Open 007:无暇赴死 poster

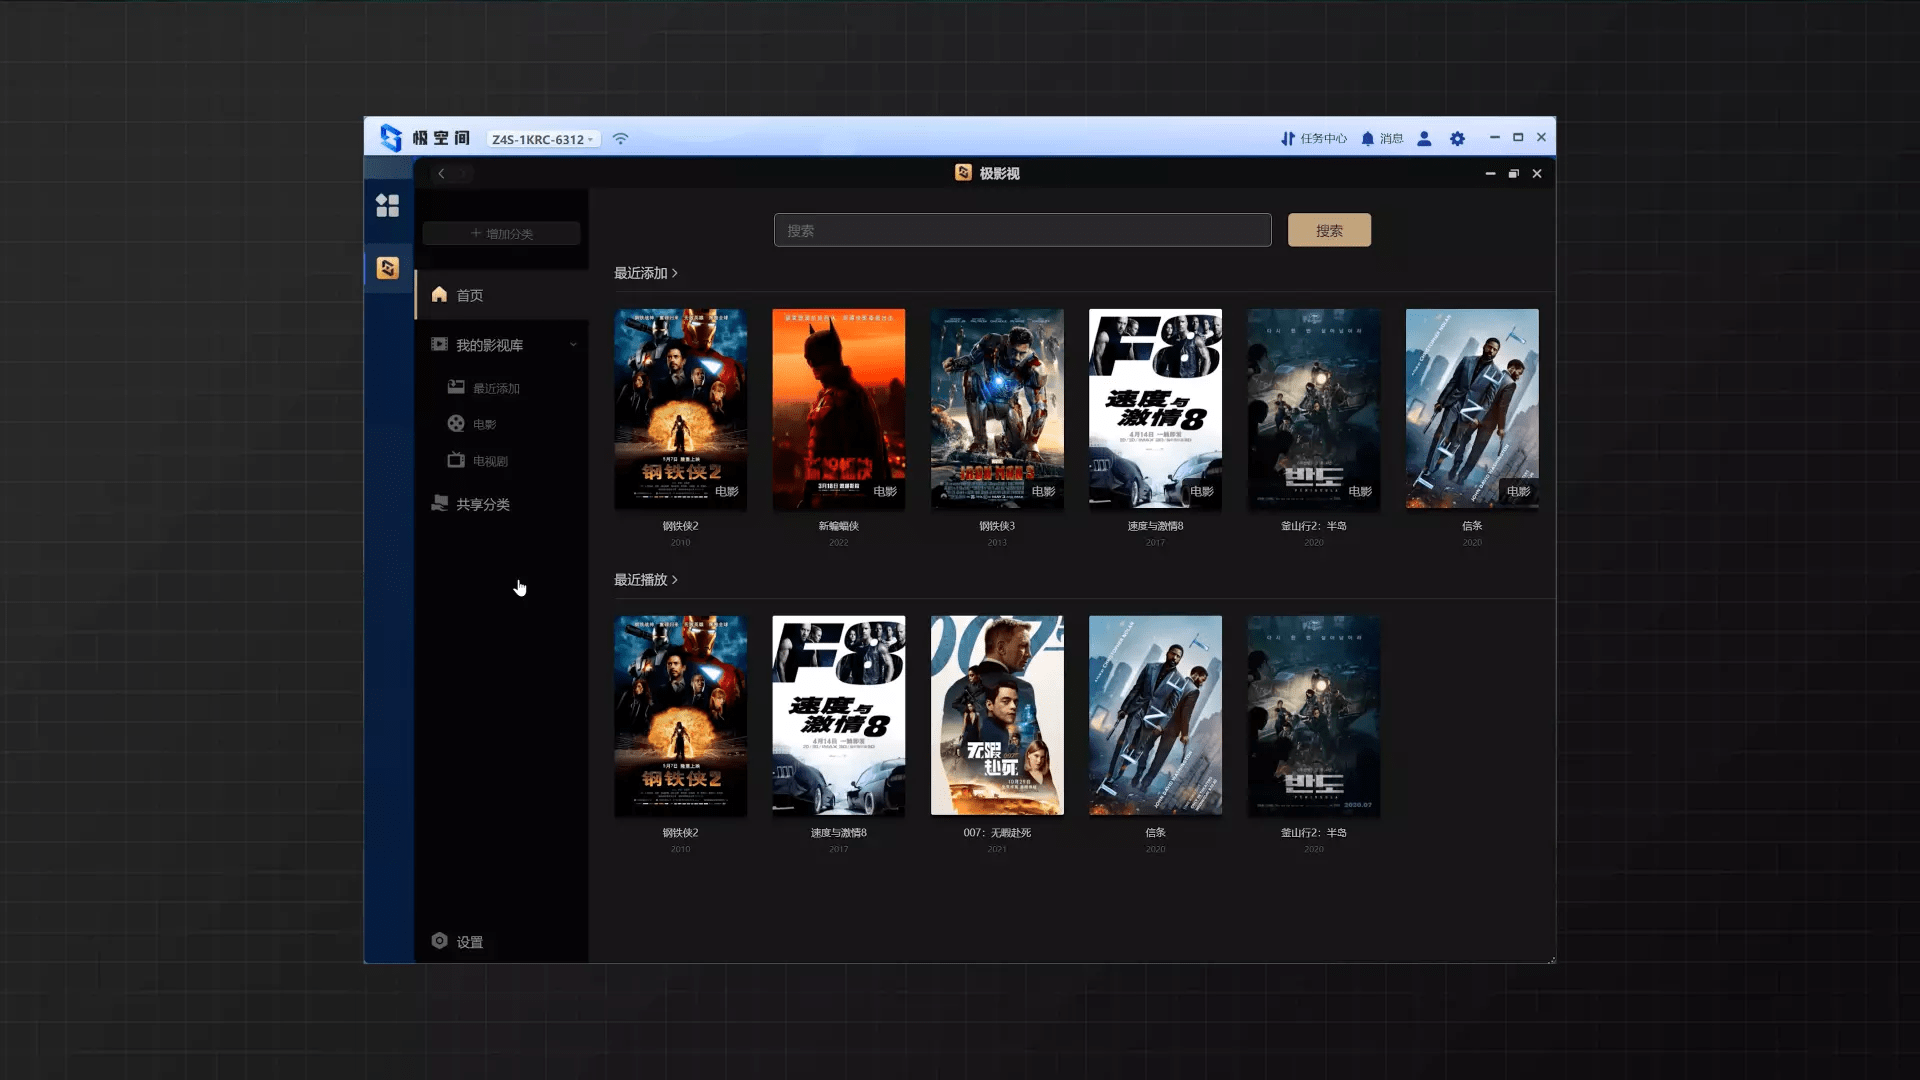[997, 716]
